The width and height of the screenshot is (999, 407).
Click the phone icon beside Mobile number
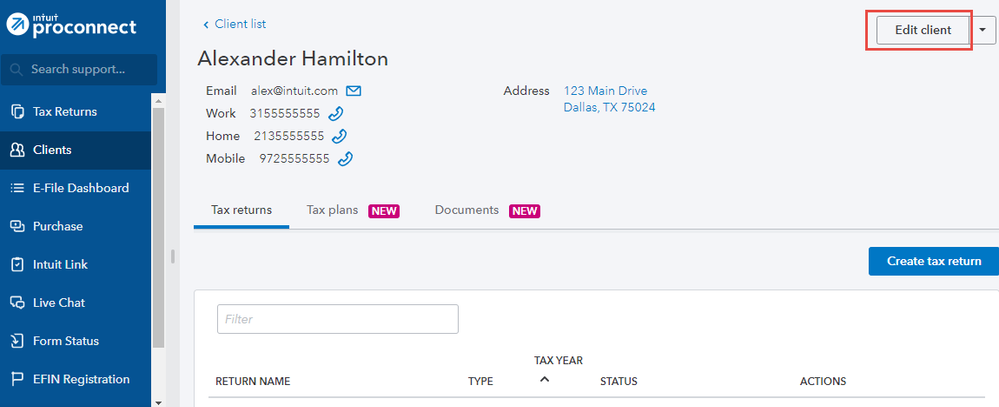(345, 159)
